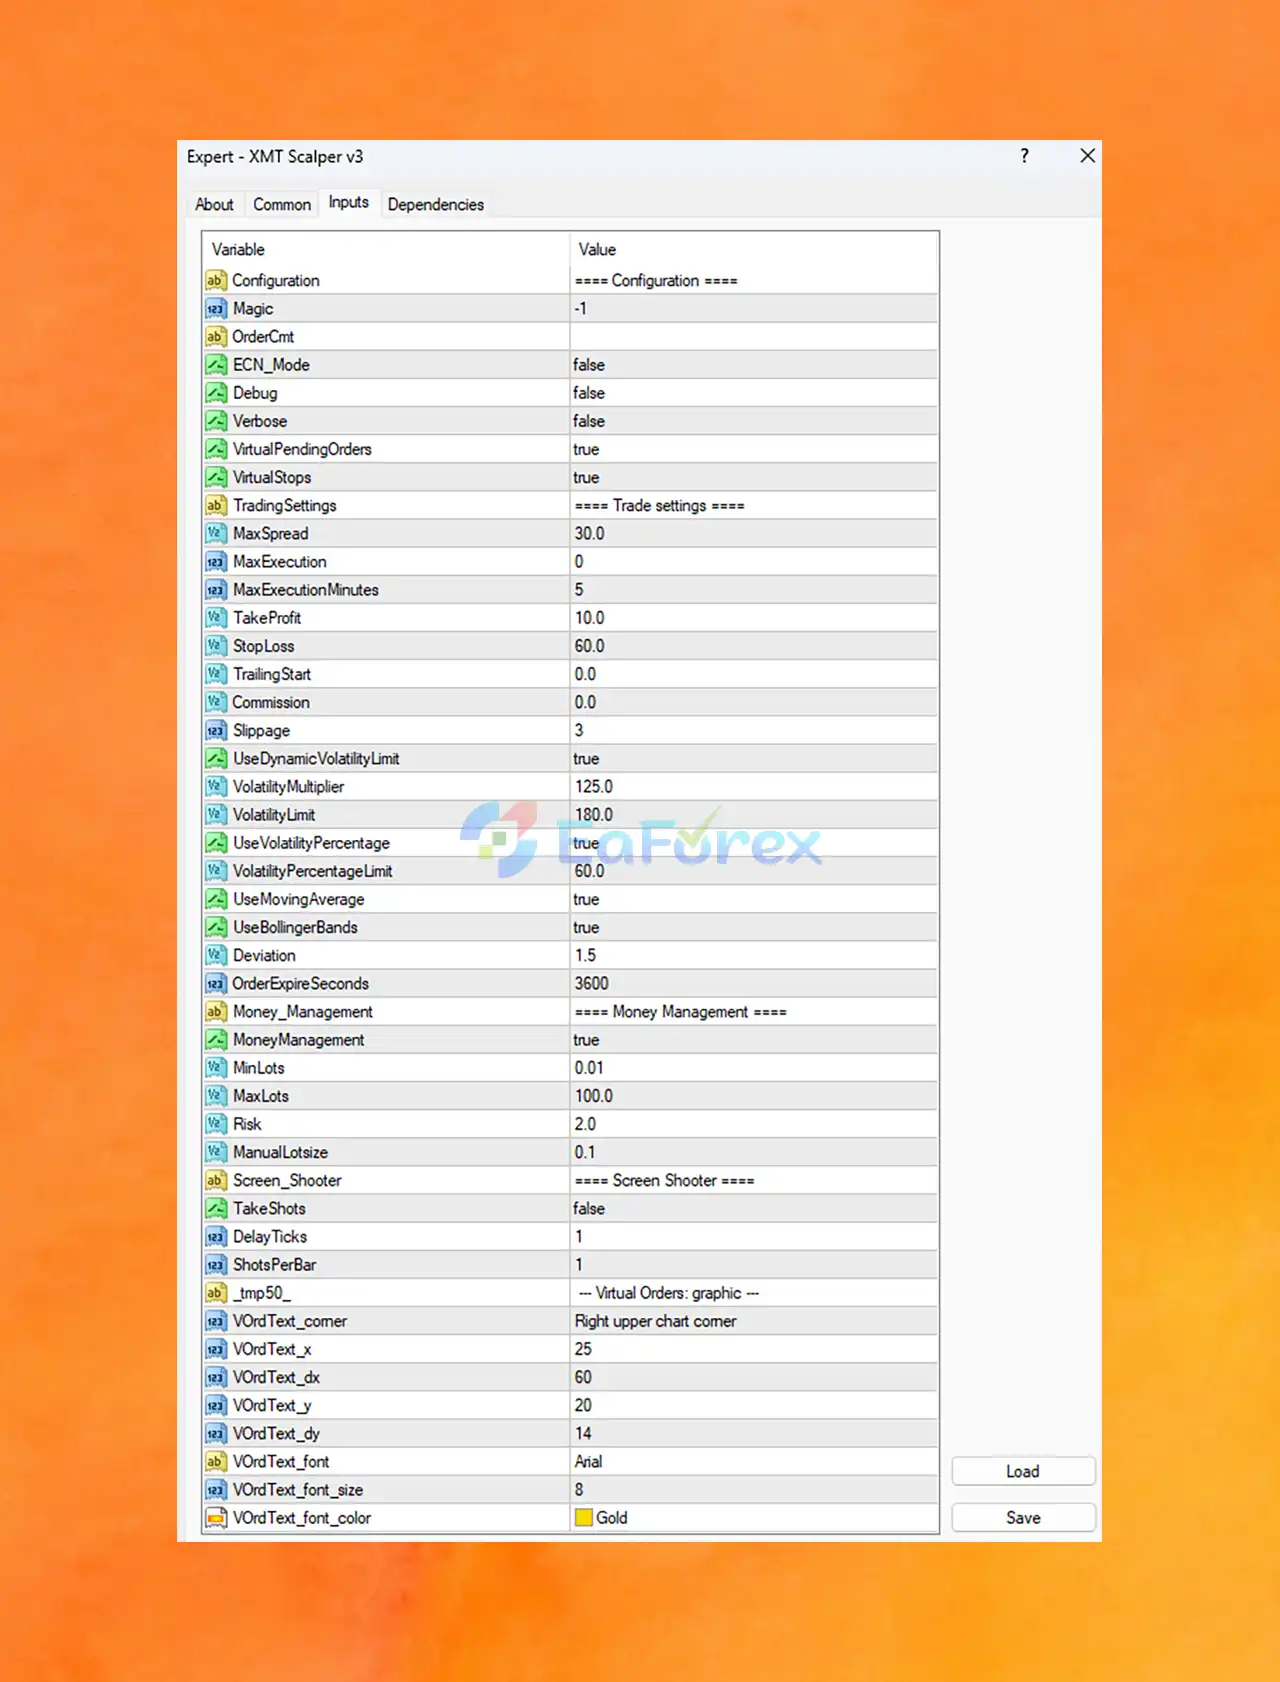Open the About tab

pos(214,204)
